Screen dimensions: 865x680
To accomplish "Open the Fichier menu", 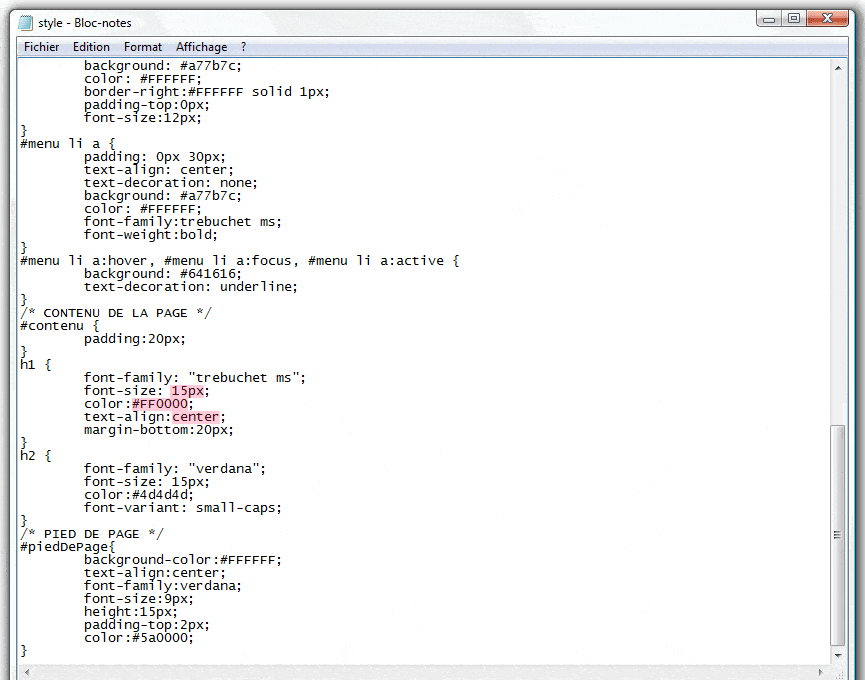I will (41, 46).
